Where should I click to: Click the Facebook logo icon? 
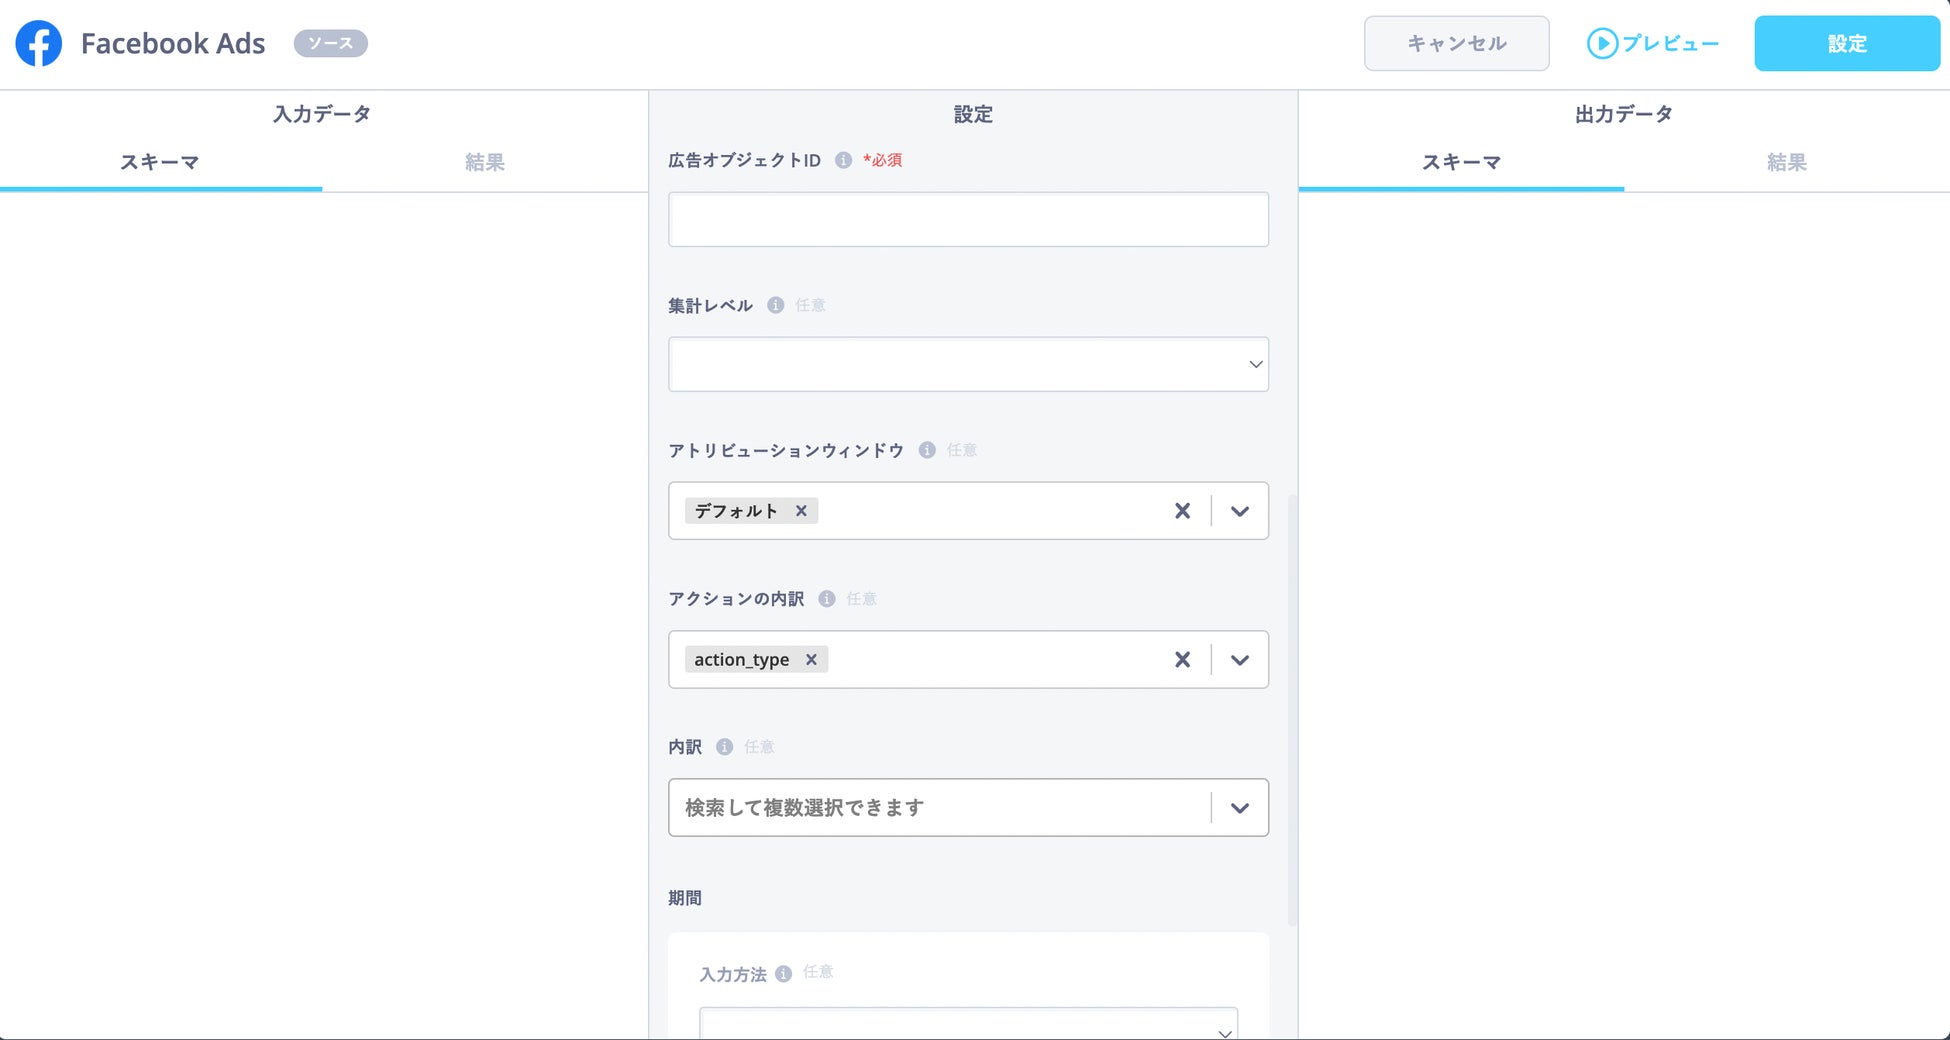pyautogui.click(x=39, y=44)
